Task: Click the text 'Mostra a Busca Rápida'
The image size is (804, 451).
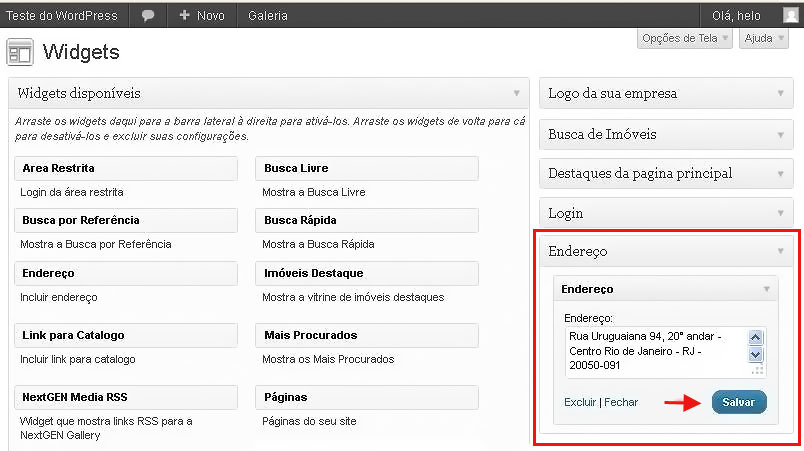Action: (x=318, y=244)
